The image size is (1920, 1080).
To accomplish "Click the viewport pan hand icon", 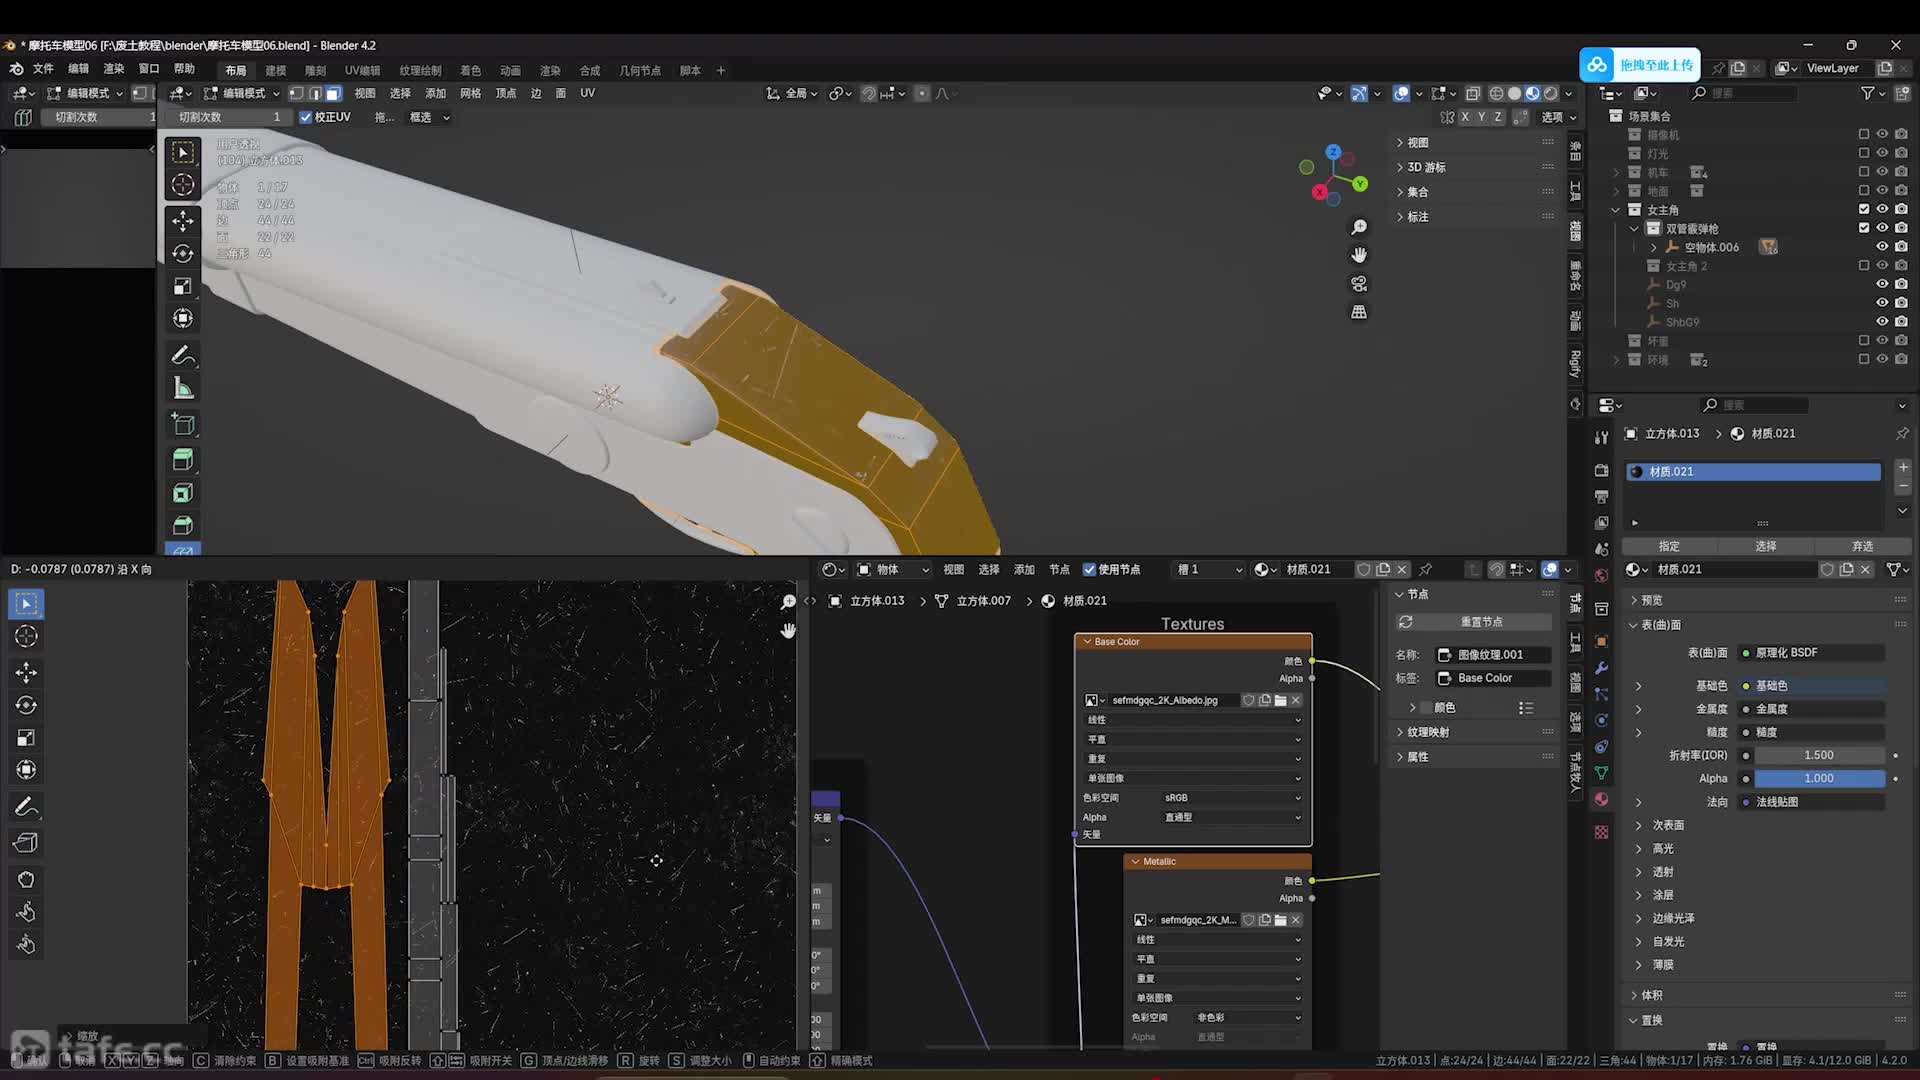I will (1359, 256).
